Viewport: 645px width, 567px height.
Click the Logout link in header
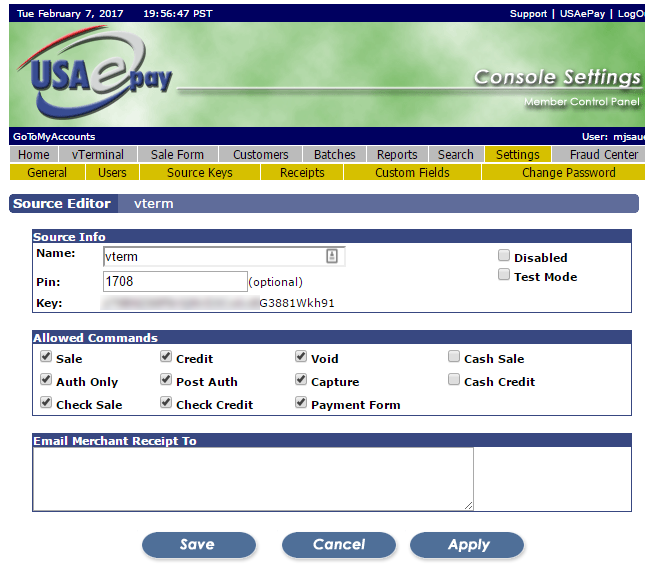coord(631,14)
